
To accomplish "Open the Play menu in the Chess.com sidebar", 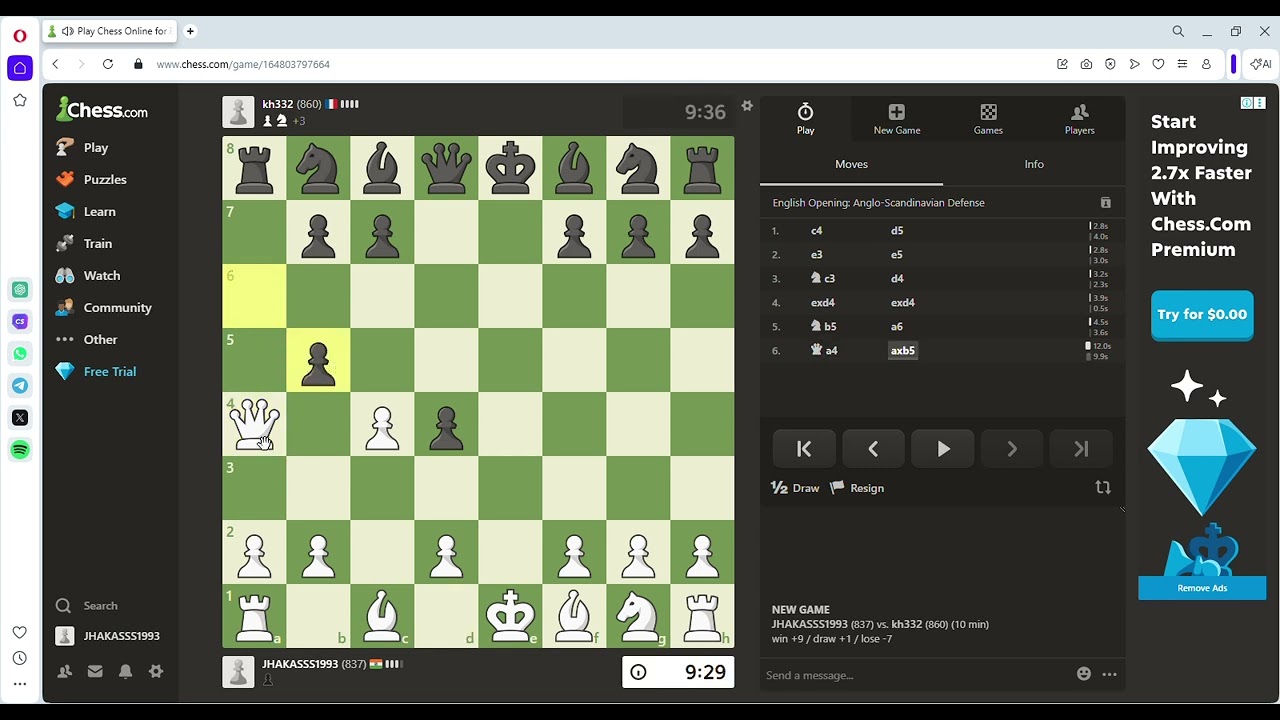I will click(82, 147).
